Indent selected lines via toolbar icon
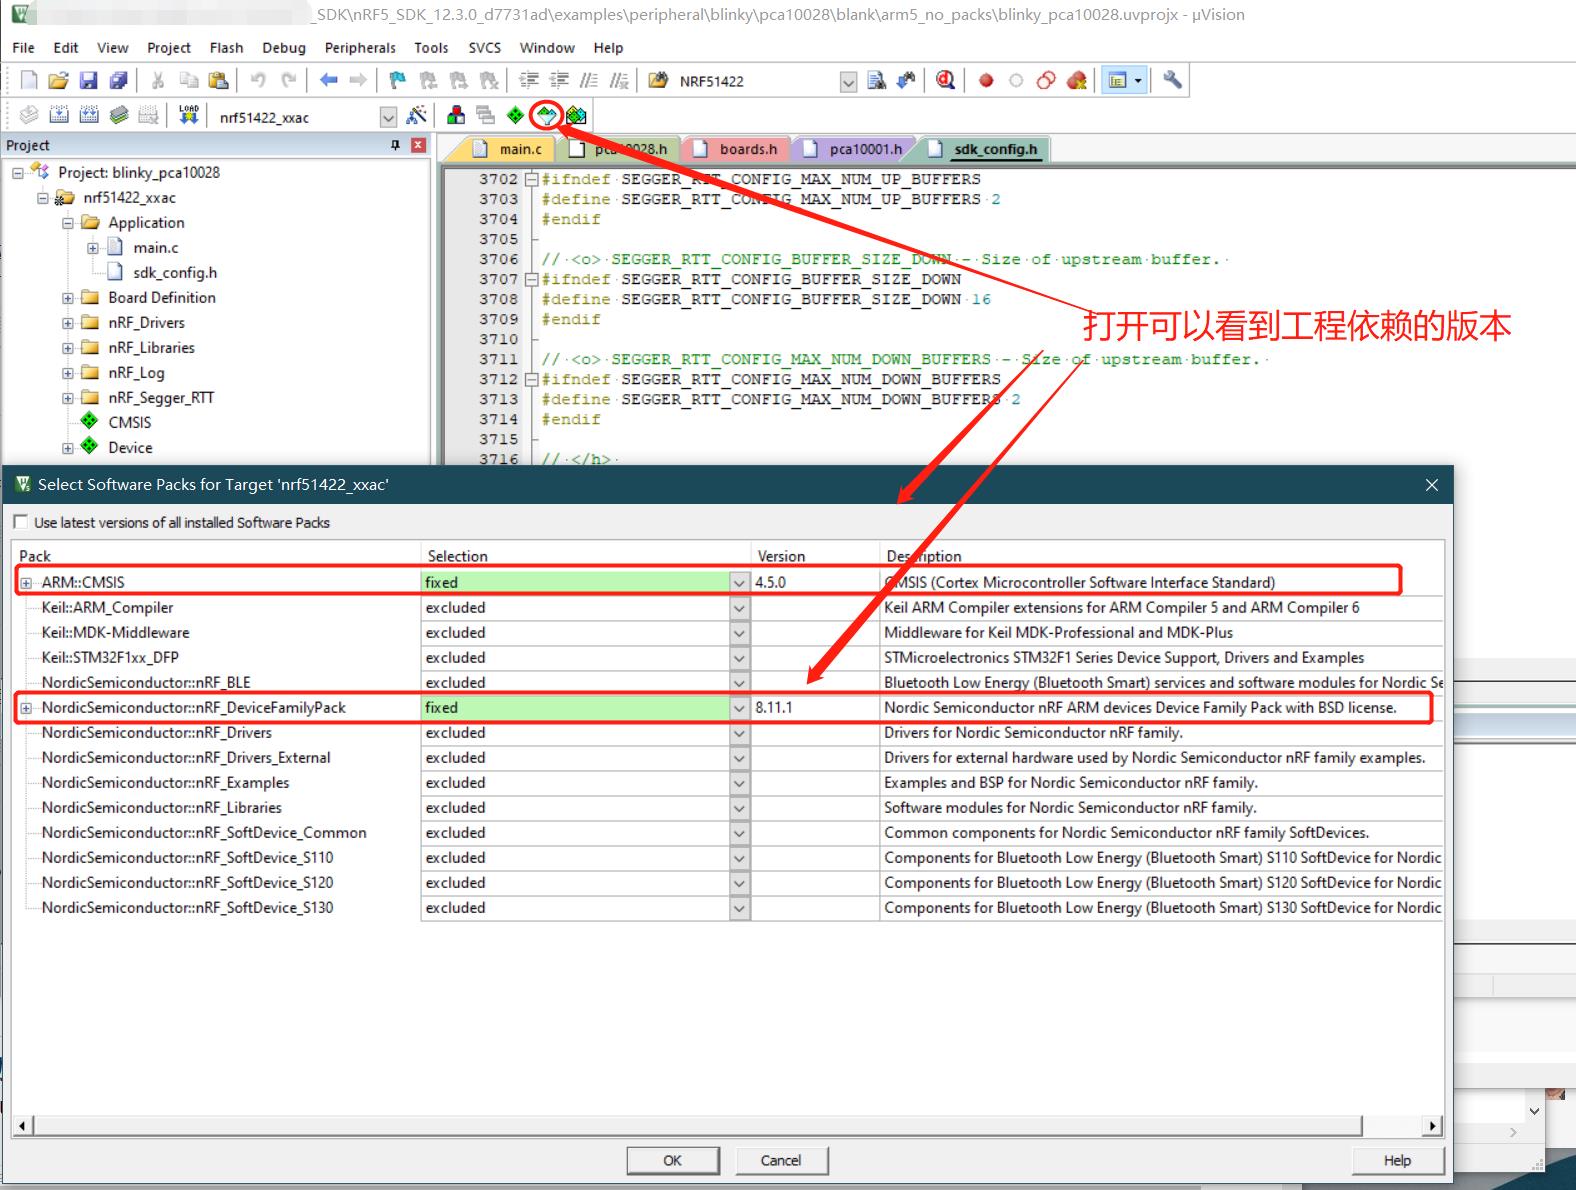Image resolution: width=1576 pixels, height=1190 pixels. coord(529,81)
